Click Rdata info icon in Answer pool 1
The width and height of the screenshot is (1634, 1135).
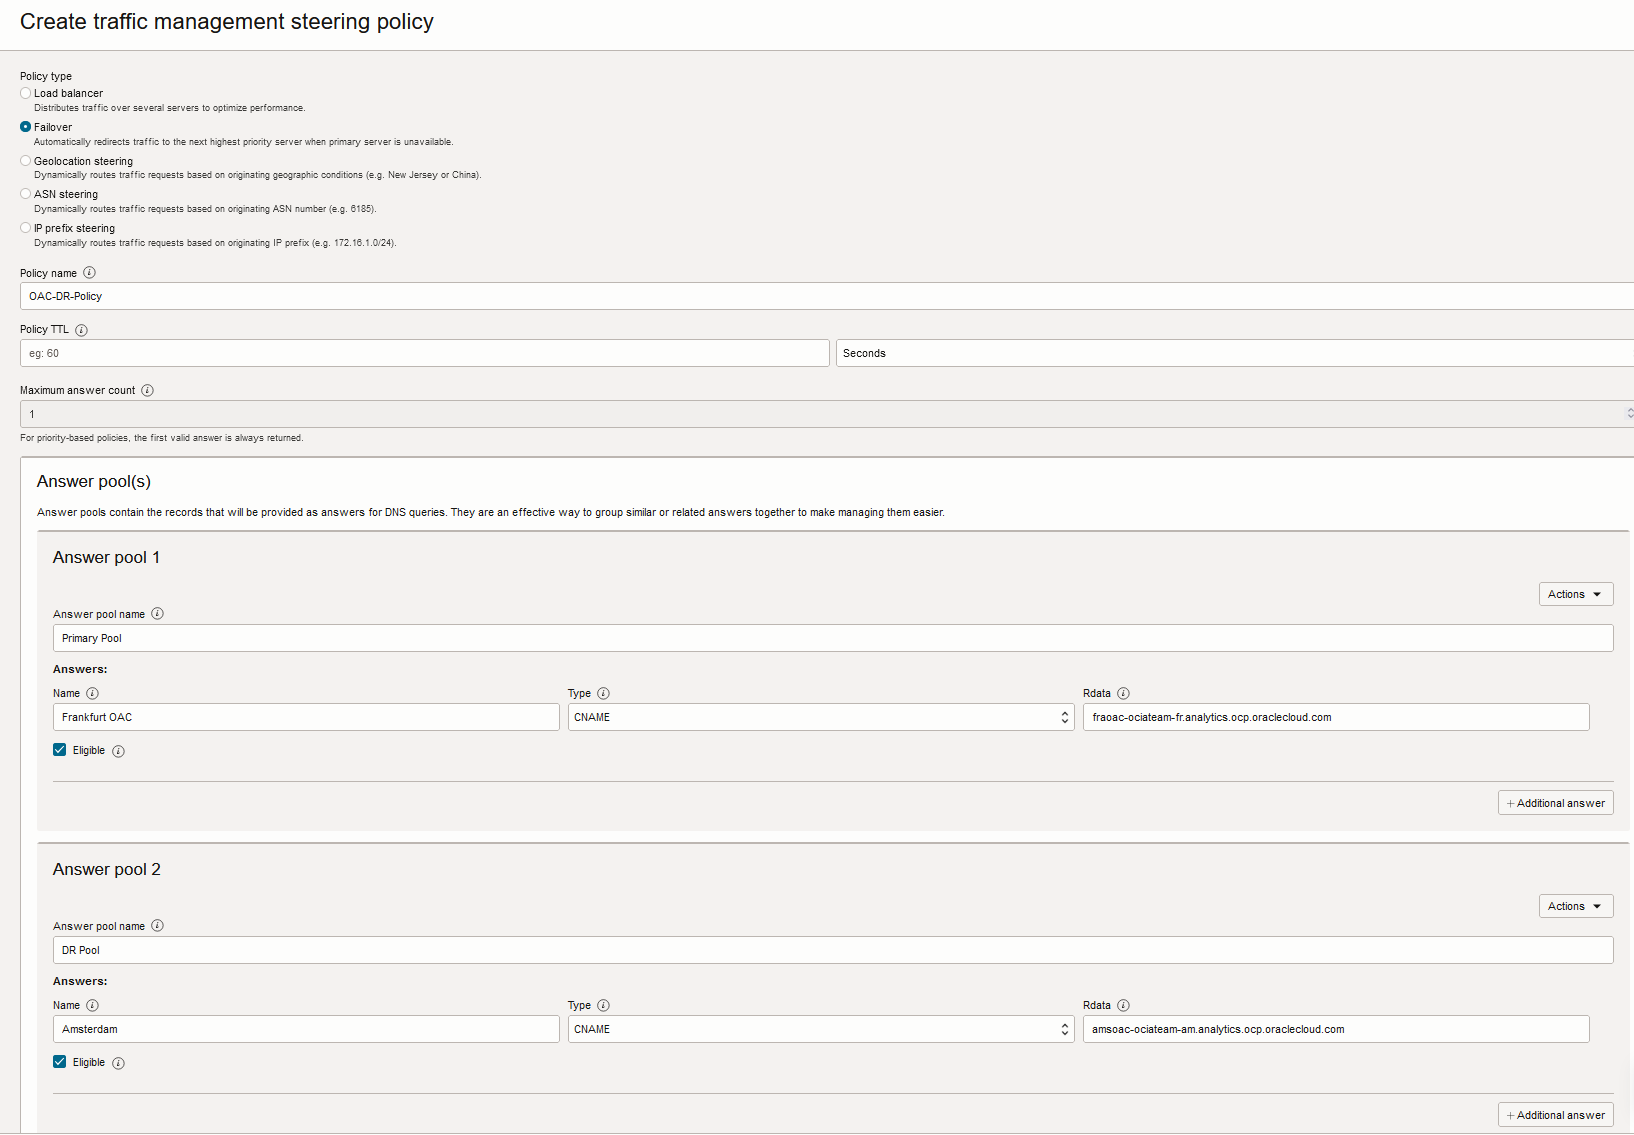(x=1123, y=694)
